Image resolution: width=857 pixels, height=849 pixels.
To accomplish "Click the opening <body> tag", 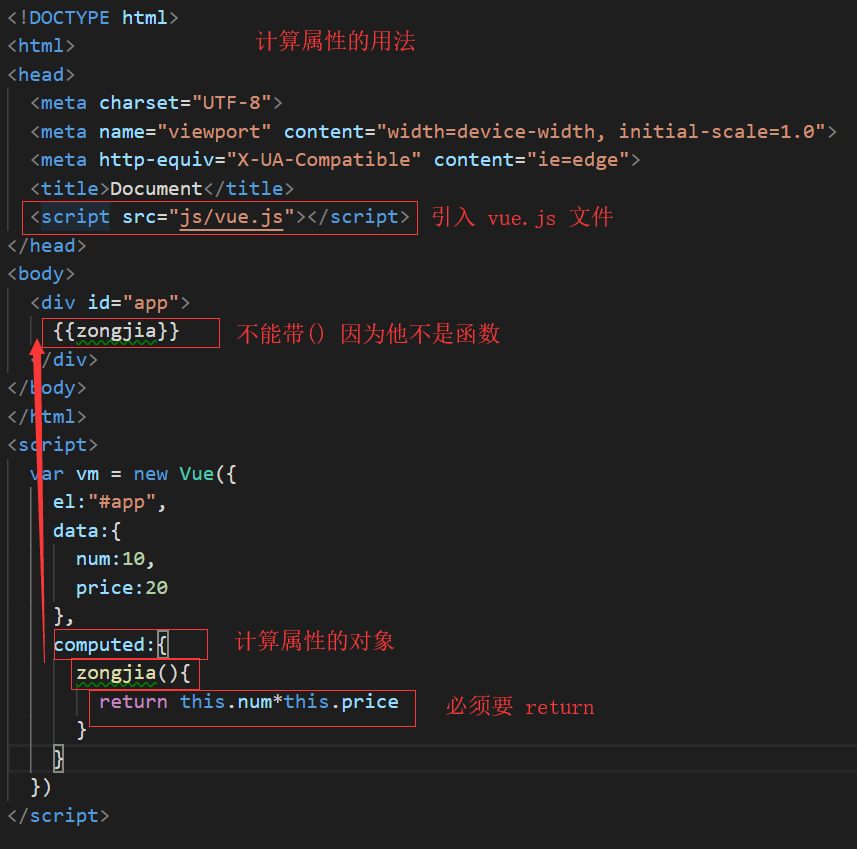I will [41, 273].
